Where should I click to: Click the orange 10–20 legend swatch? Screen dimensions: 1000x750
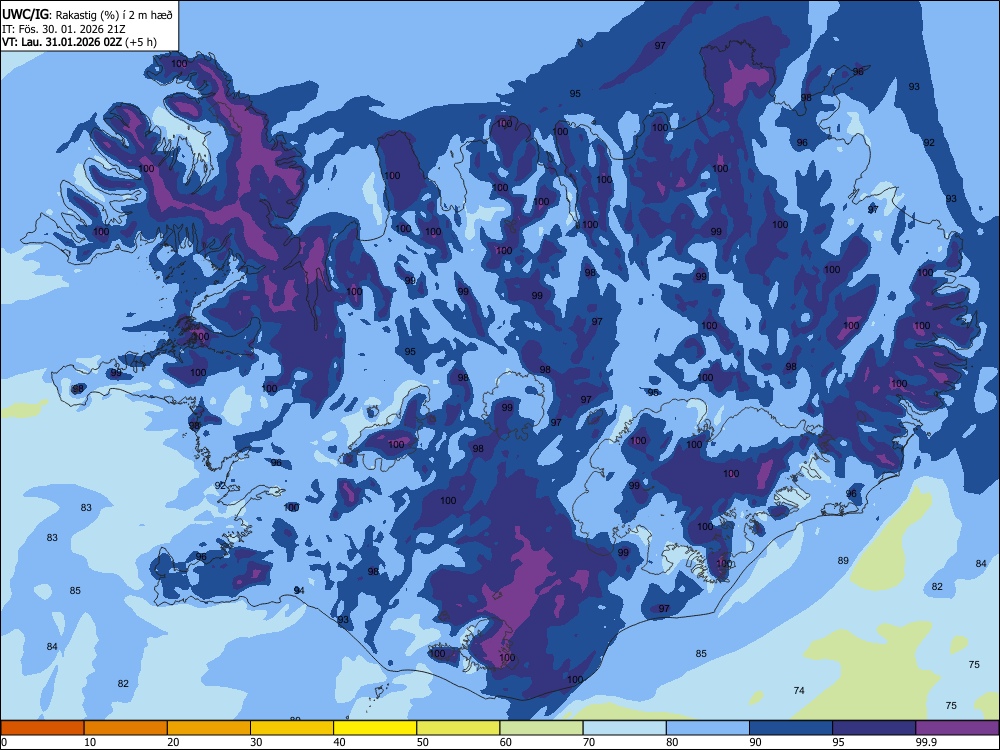point(126,728)
